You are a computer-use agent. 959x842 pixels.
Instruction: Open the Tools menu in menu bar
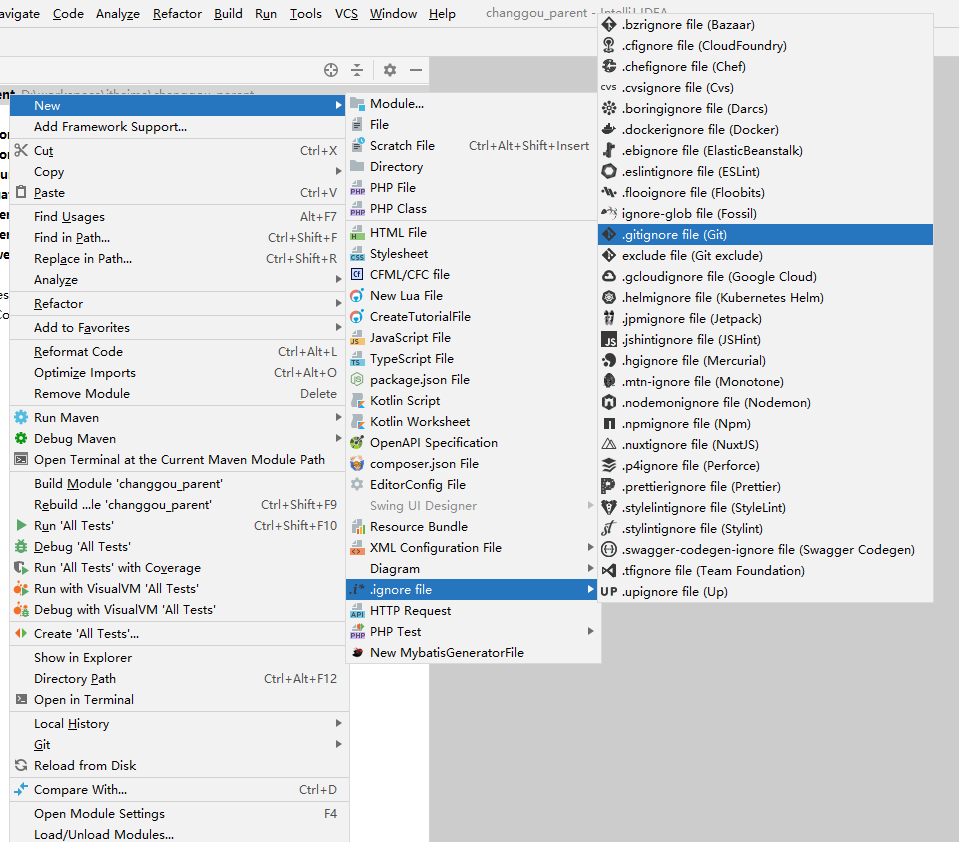pos(305,13)
